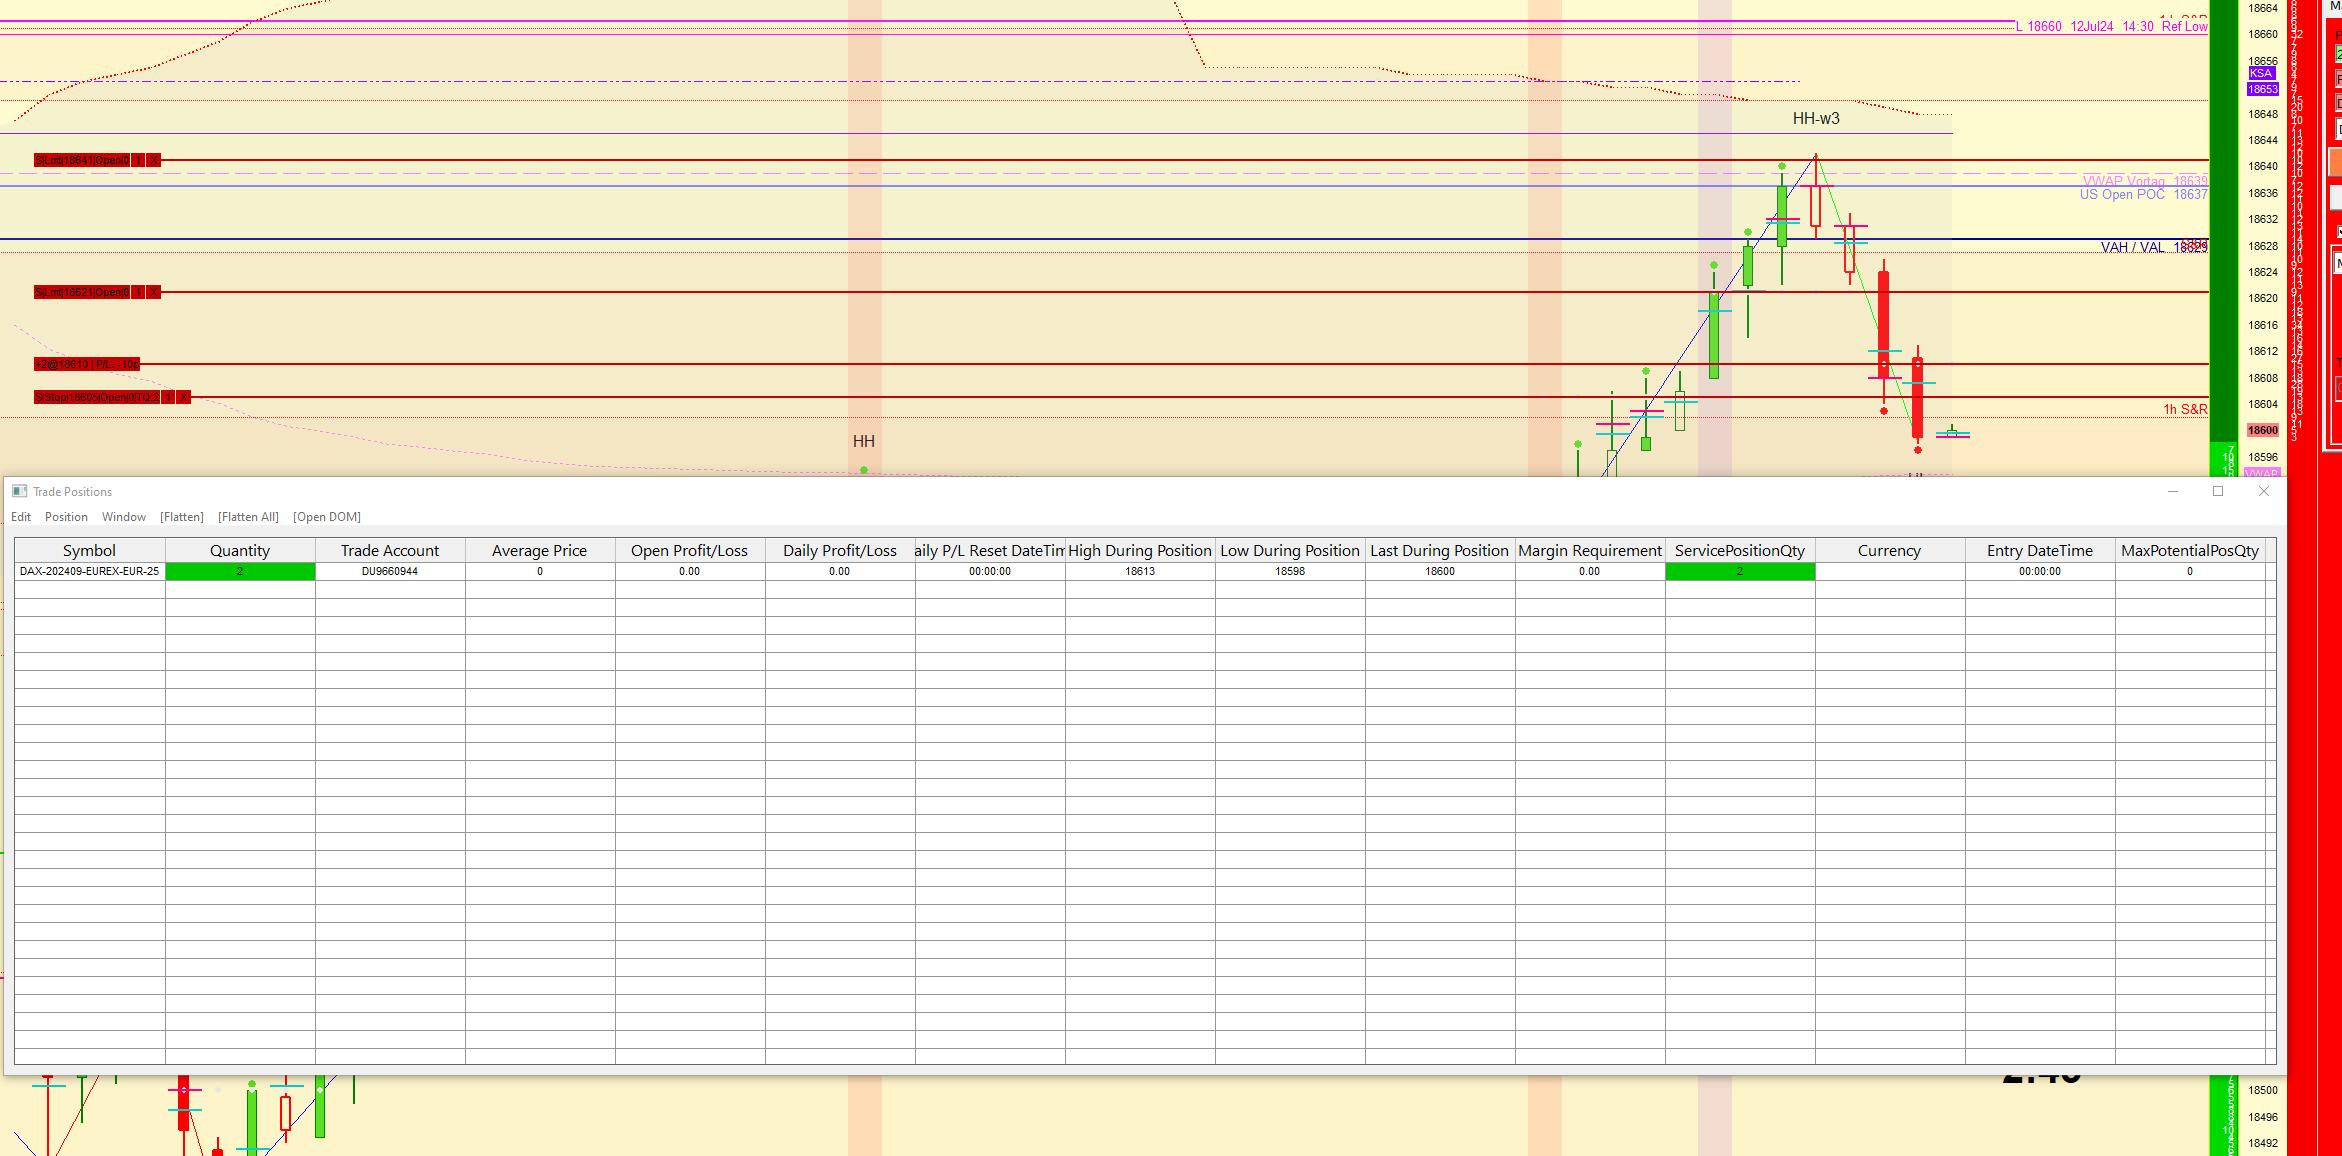Cancel the sell limit order at 18641

click(x=153, y=160)
